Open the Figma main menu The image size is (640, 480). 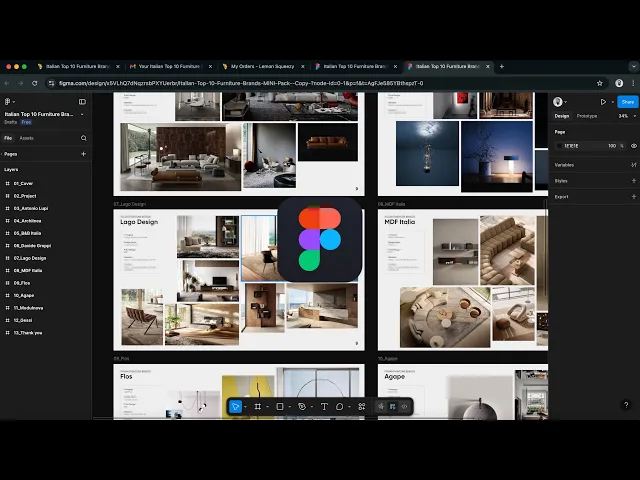[x=8, y=102]
